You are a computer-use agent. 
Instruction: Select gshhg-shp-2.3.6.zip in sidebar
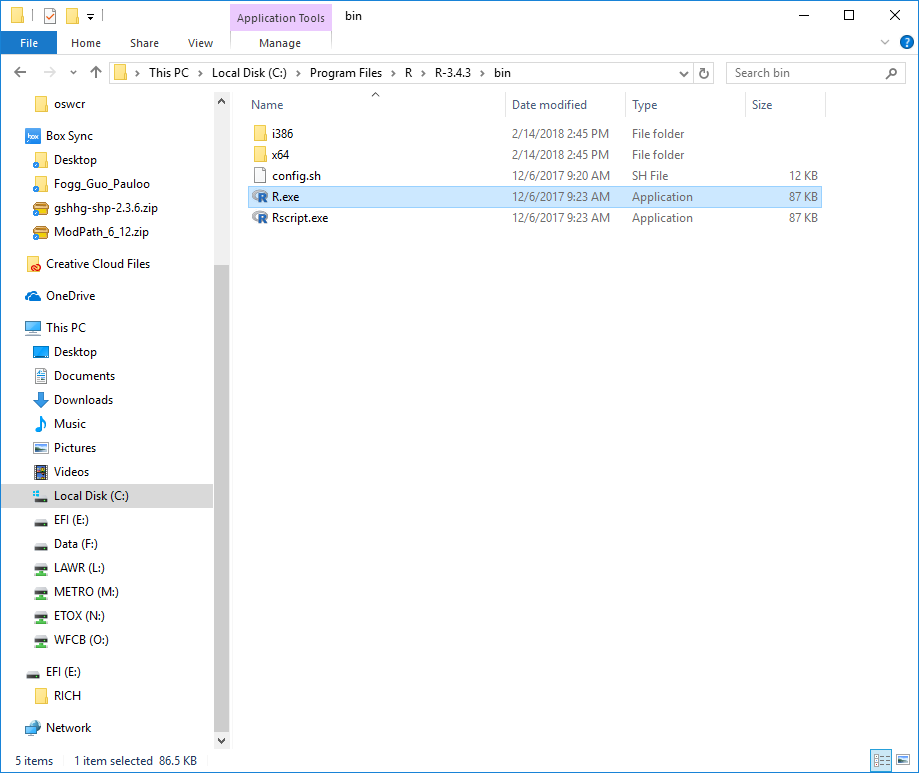point(96,208)
